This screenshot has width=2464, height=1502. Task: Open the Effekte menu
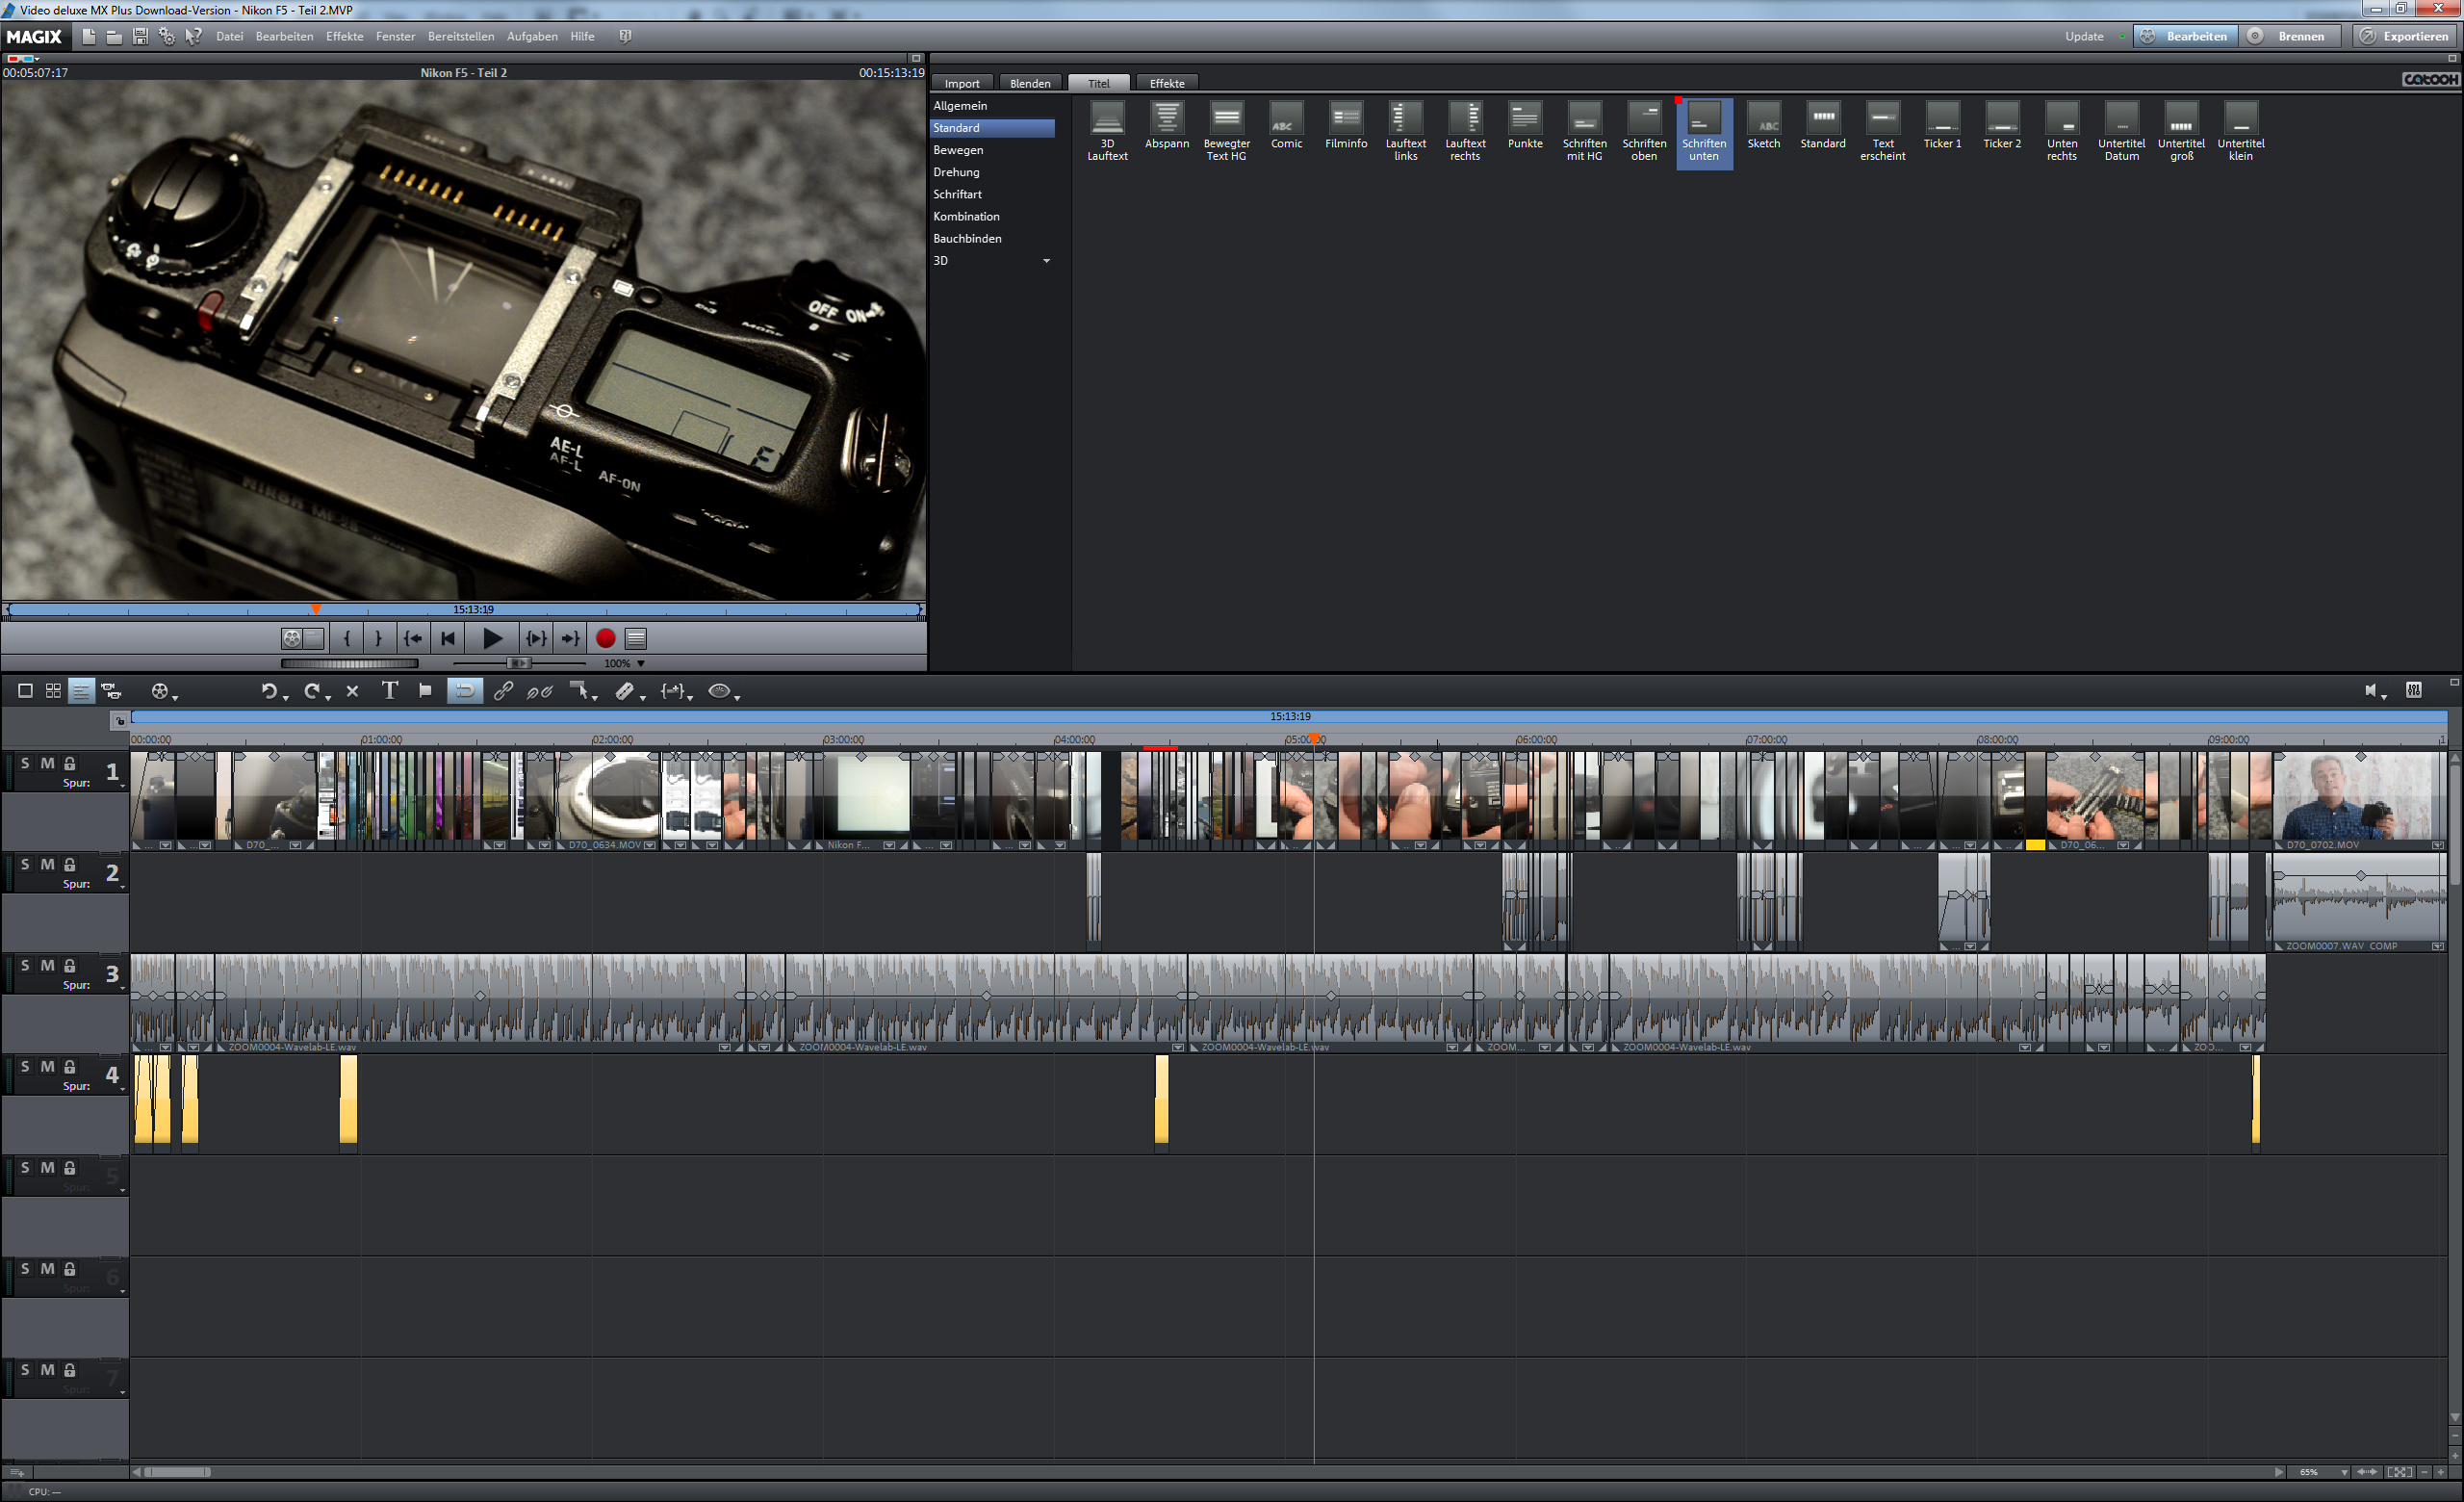point(344,36)
